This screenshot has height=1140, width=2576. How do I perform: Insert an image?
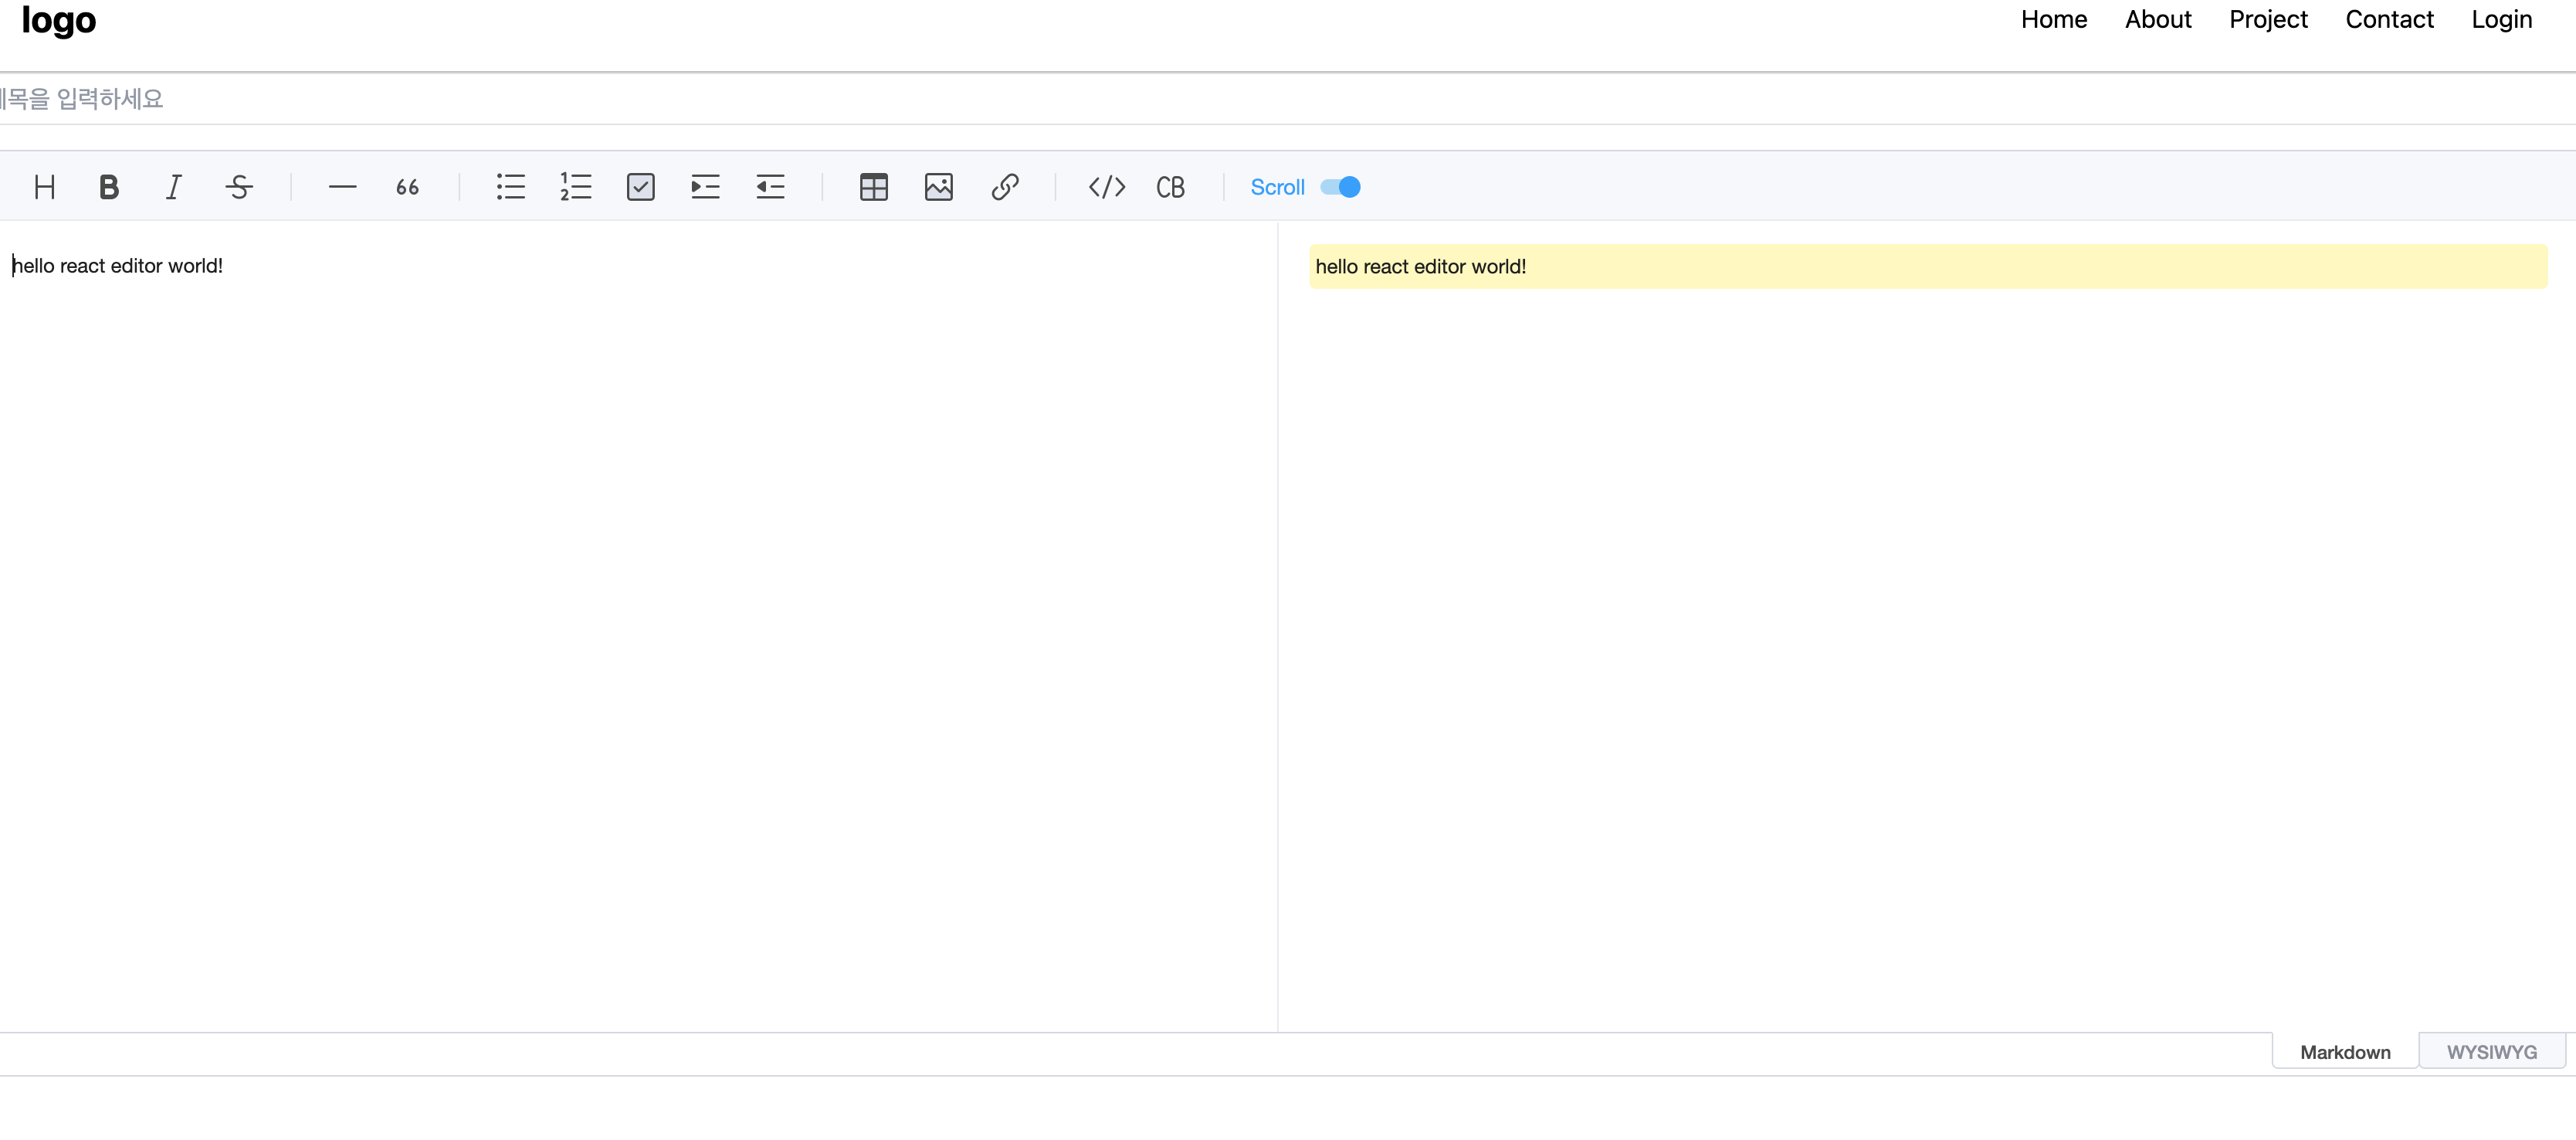click(x=938, y=187)
